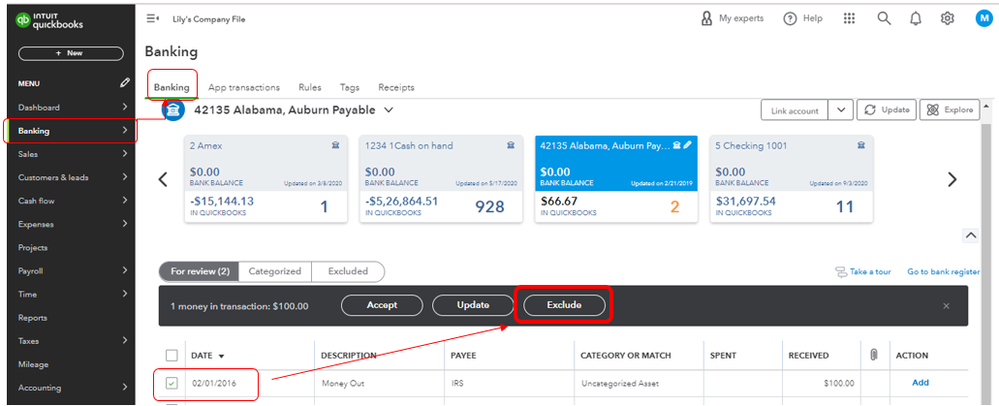Click the attachment paperclip column icon

coord(874,355)
